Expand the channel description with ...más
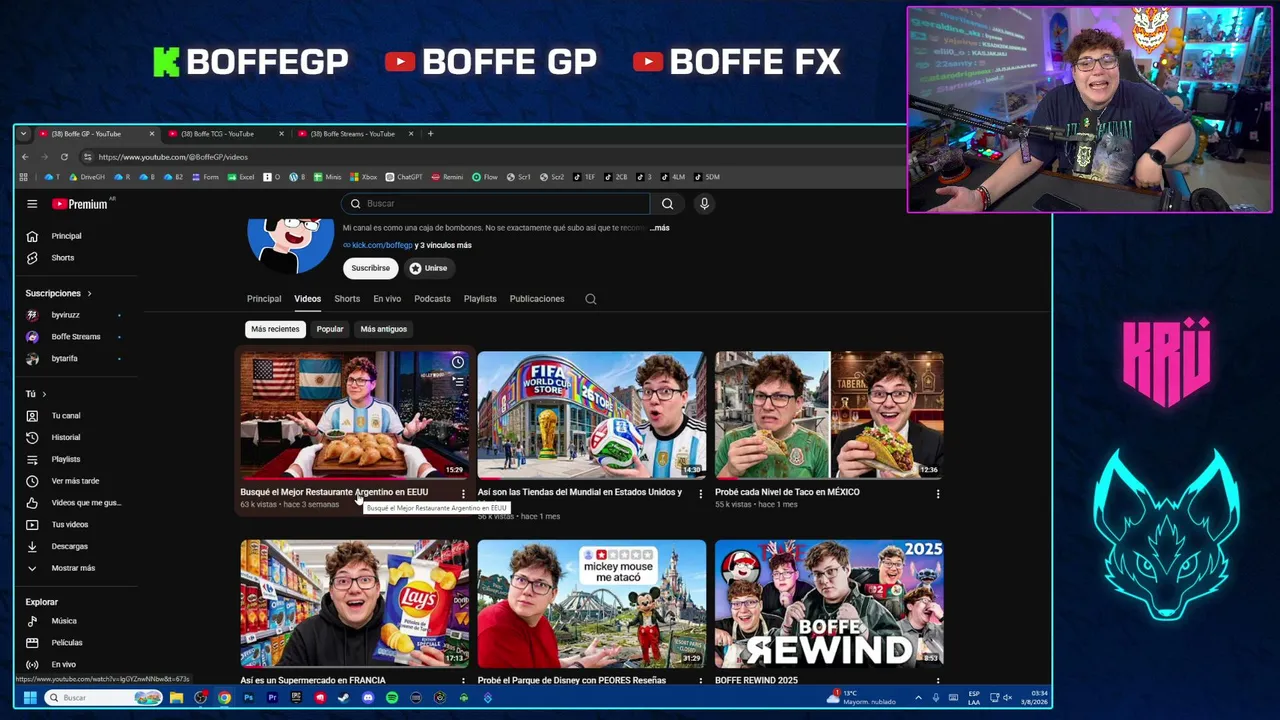The width and height of the screenshot is (1280, 720). [x=659, y=228]
